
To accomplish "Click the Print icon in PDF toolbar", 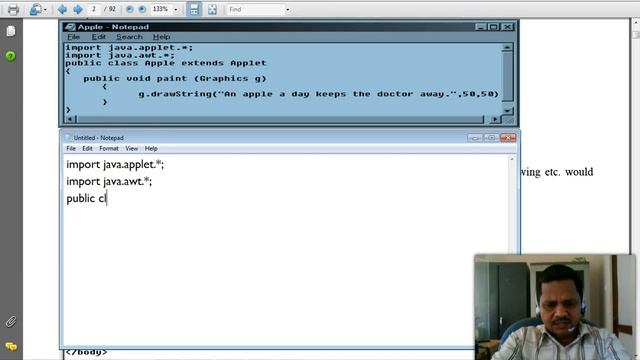I will pyautogui.click(x=13, y=9).
